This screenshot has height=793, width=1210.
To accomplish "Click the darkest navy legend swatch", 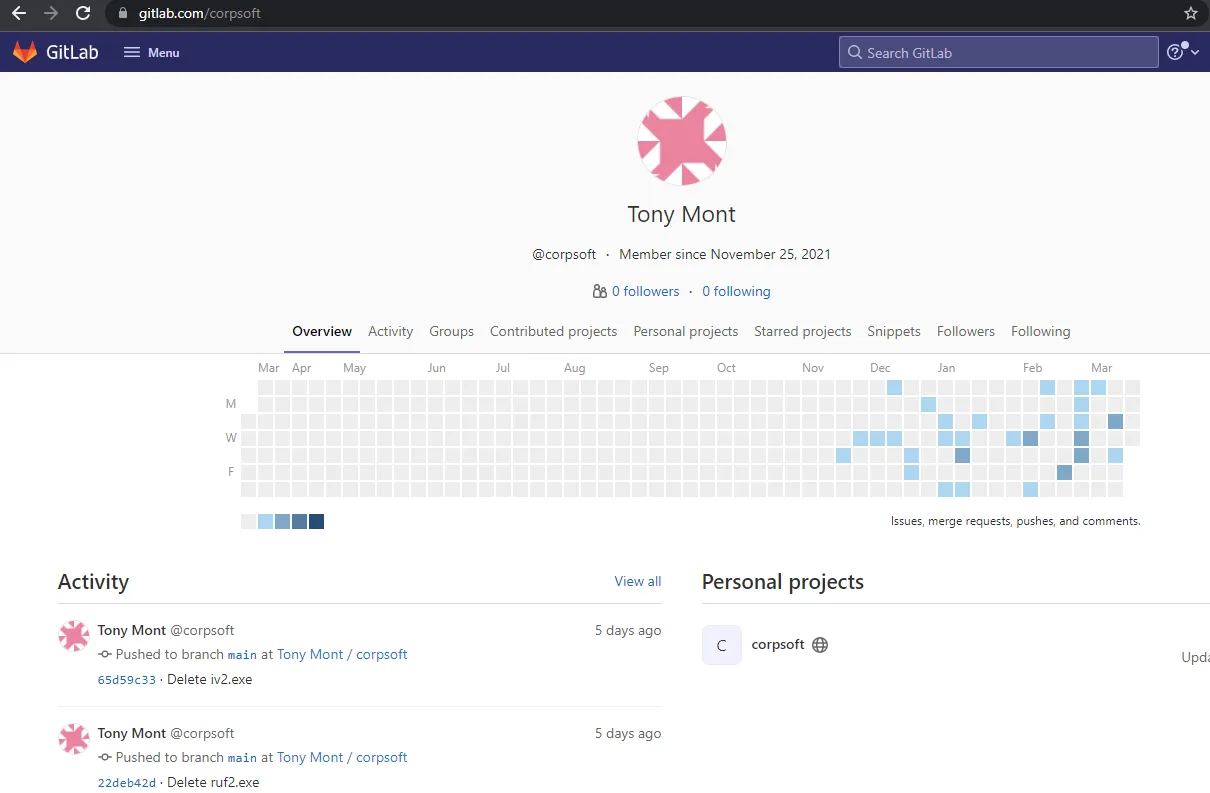I will (316, 521).
